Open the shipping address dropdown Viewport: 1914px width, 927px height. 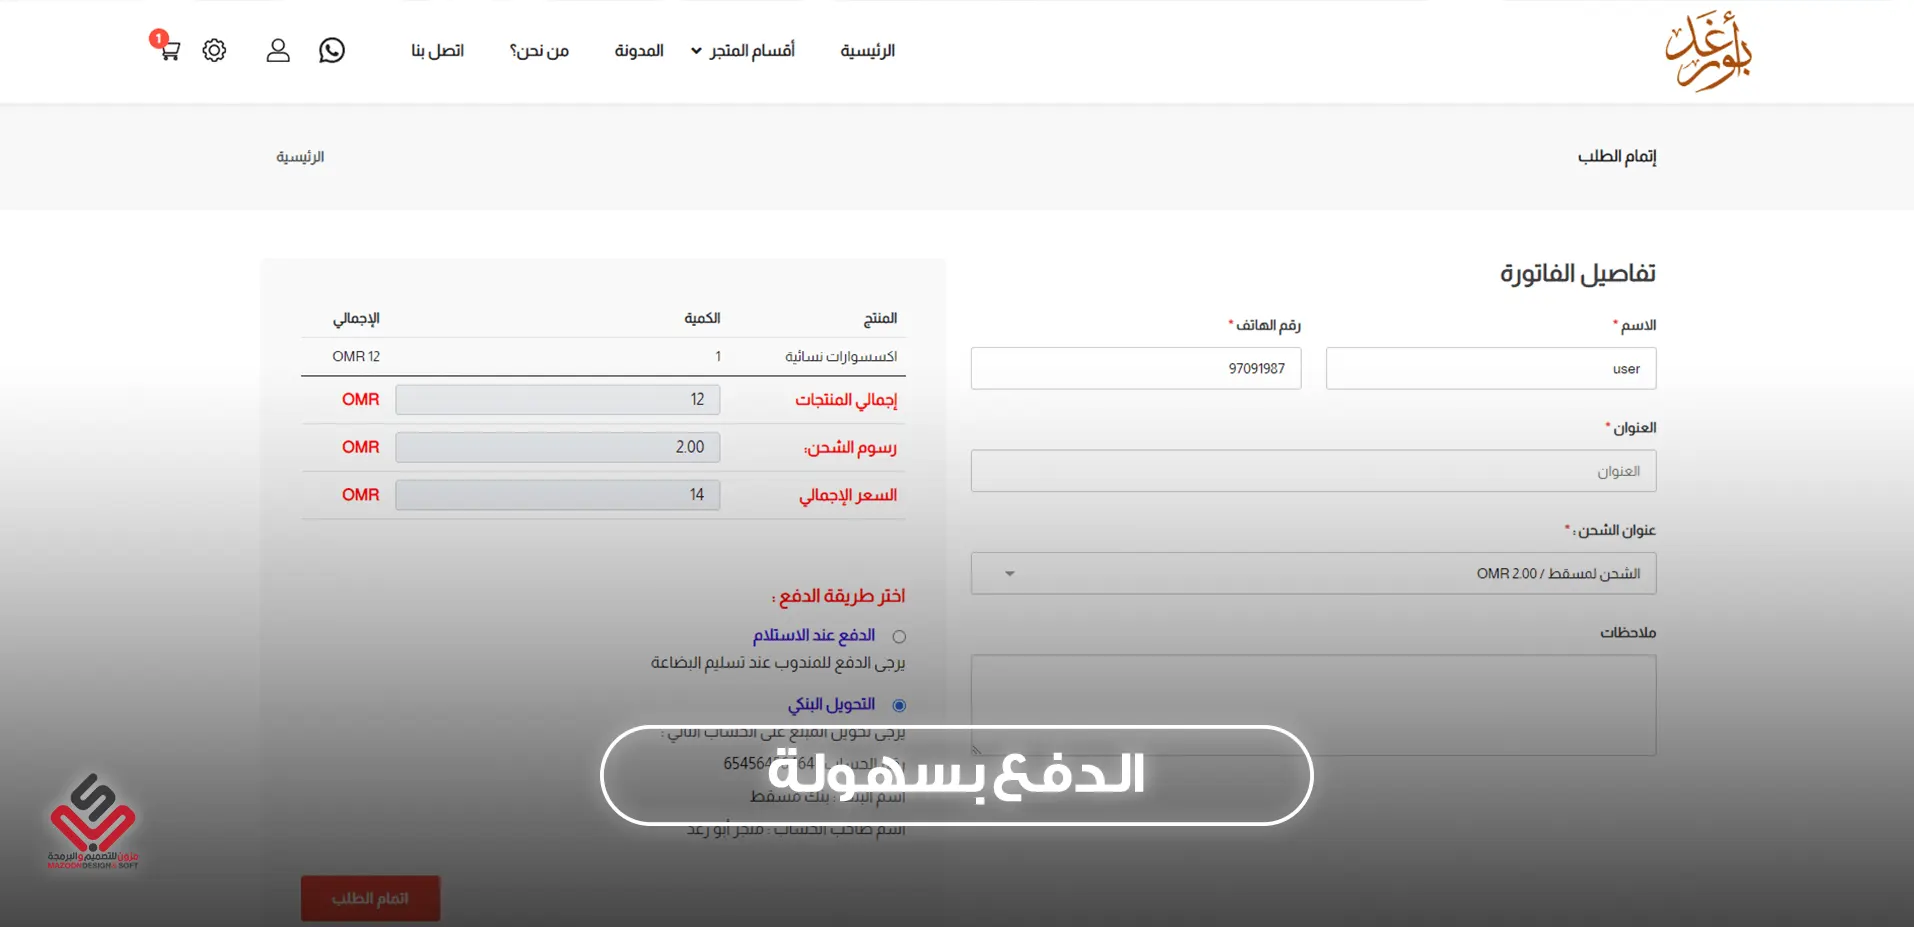click(x=1312, y=574)
